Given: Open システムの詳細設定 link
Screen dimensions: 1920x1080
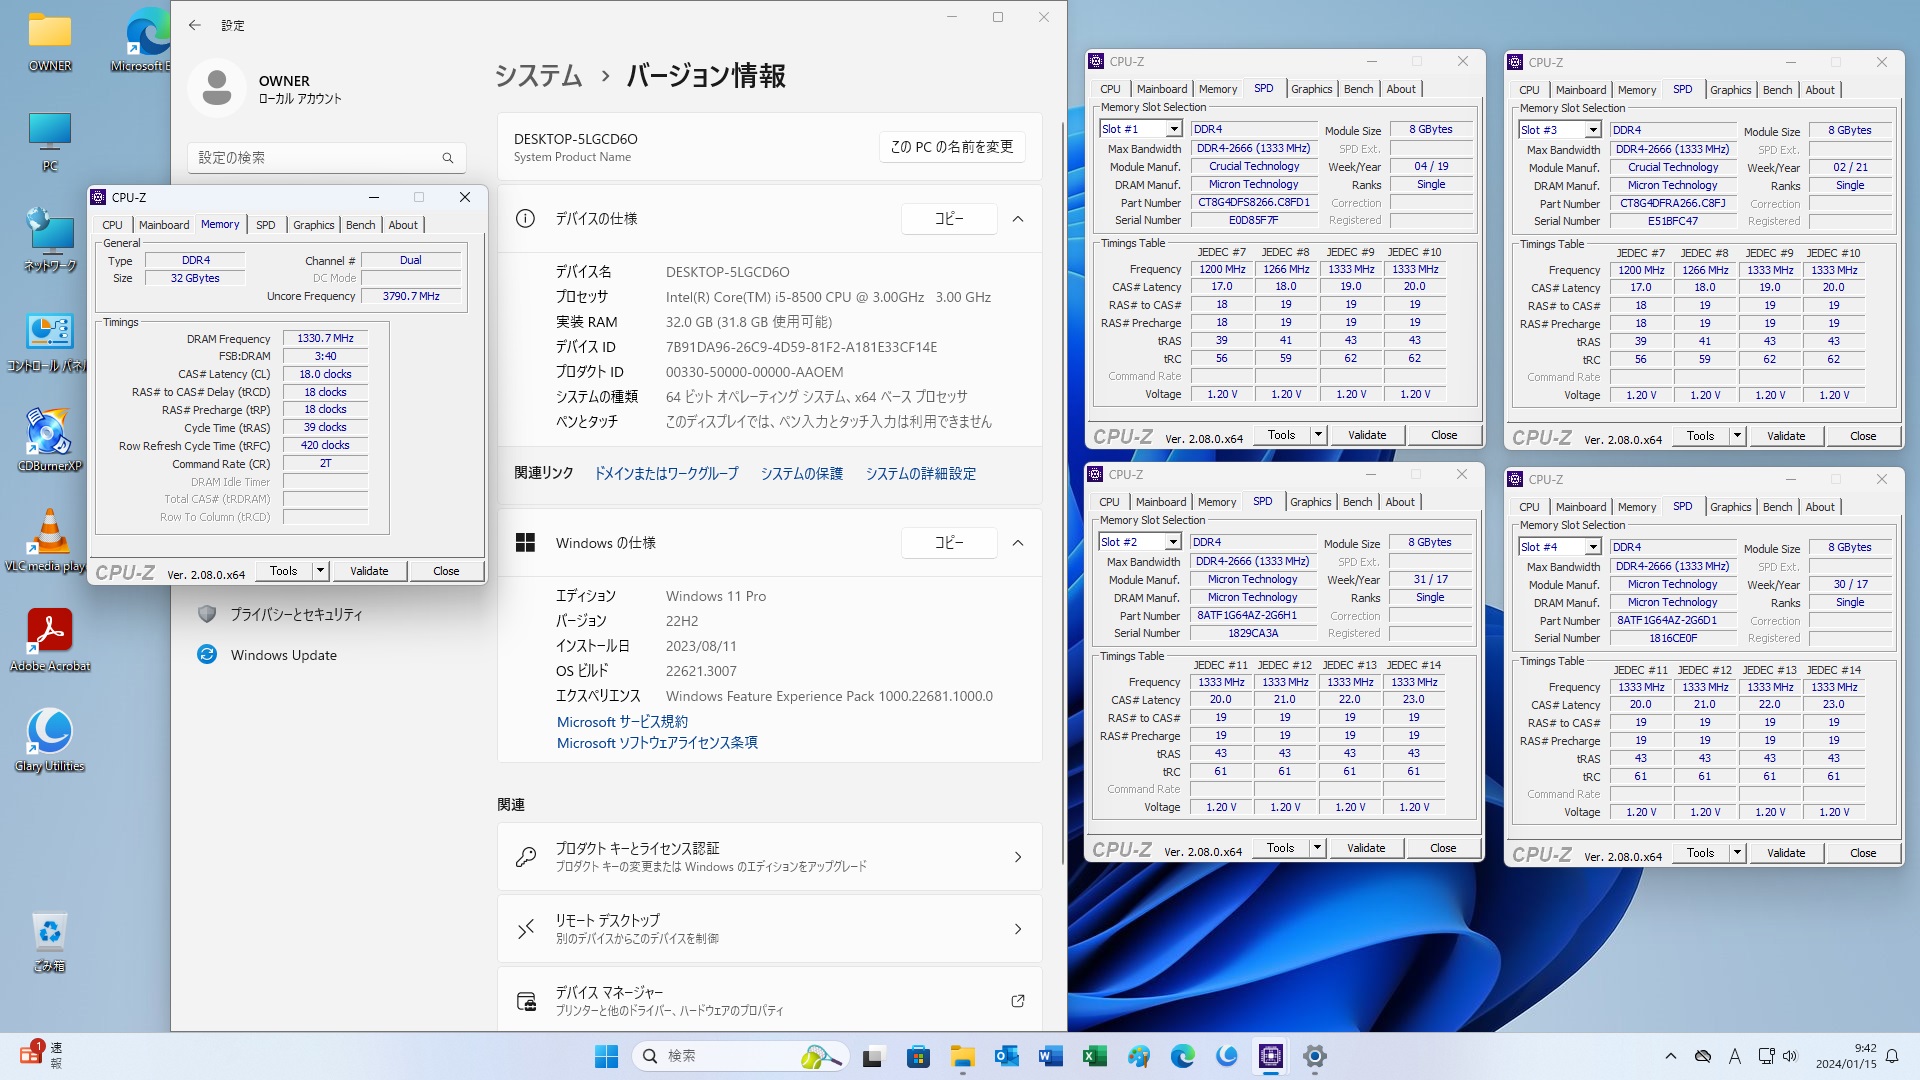Looking at the screenshot, I should click(x=920, y=474).
